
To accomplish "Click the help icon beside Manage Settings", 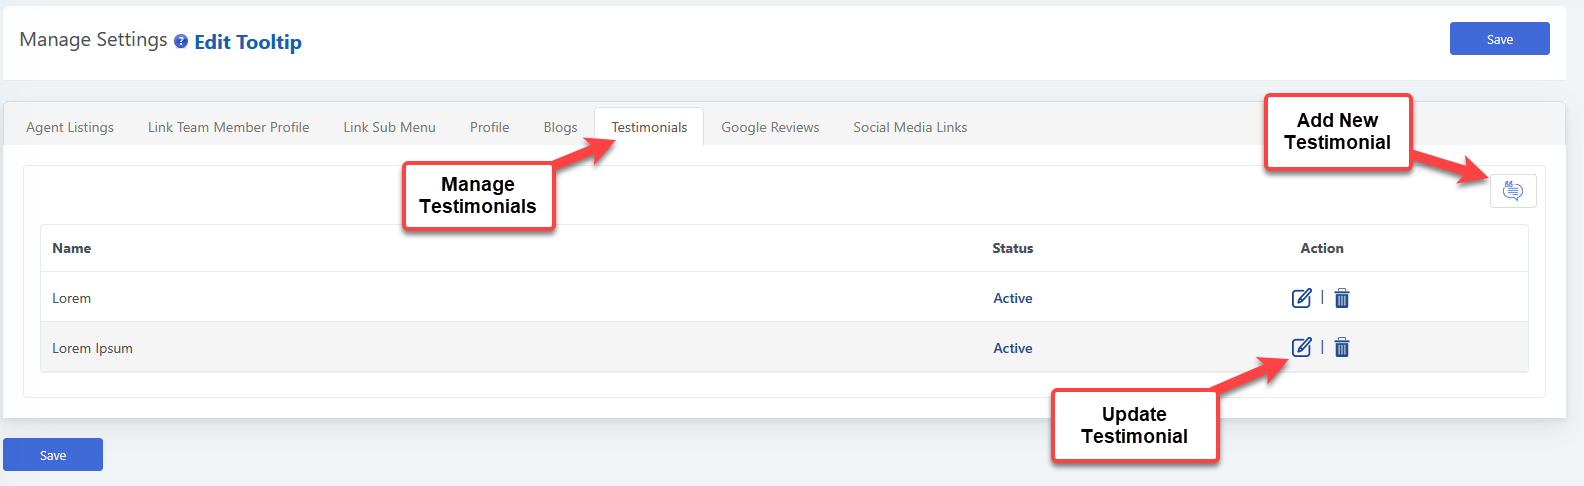I will (x=181, y=41).
